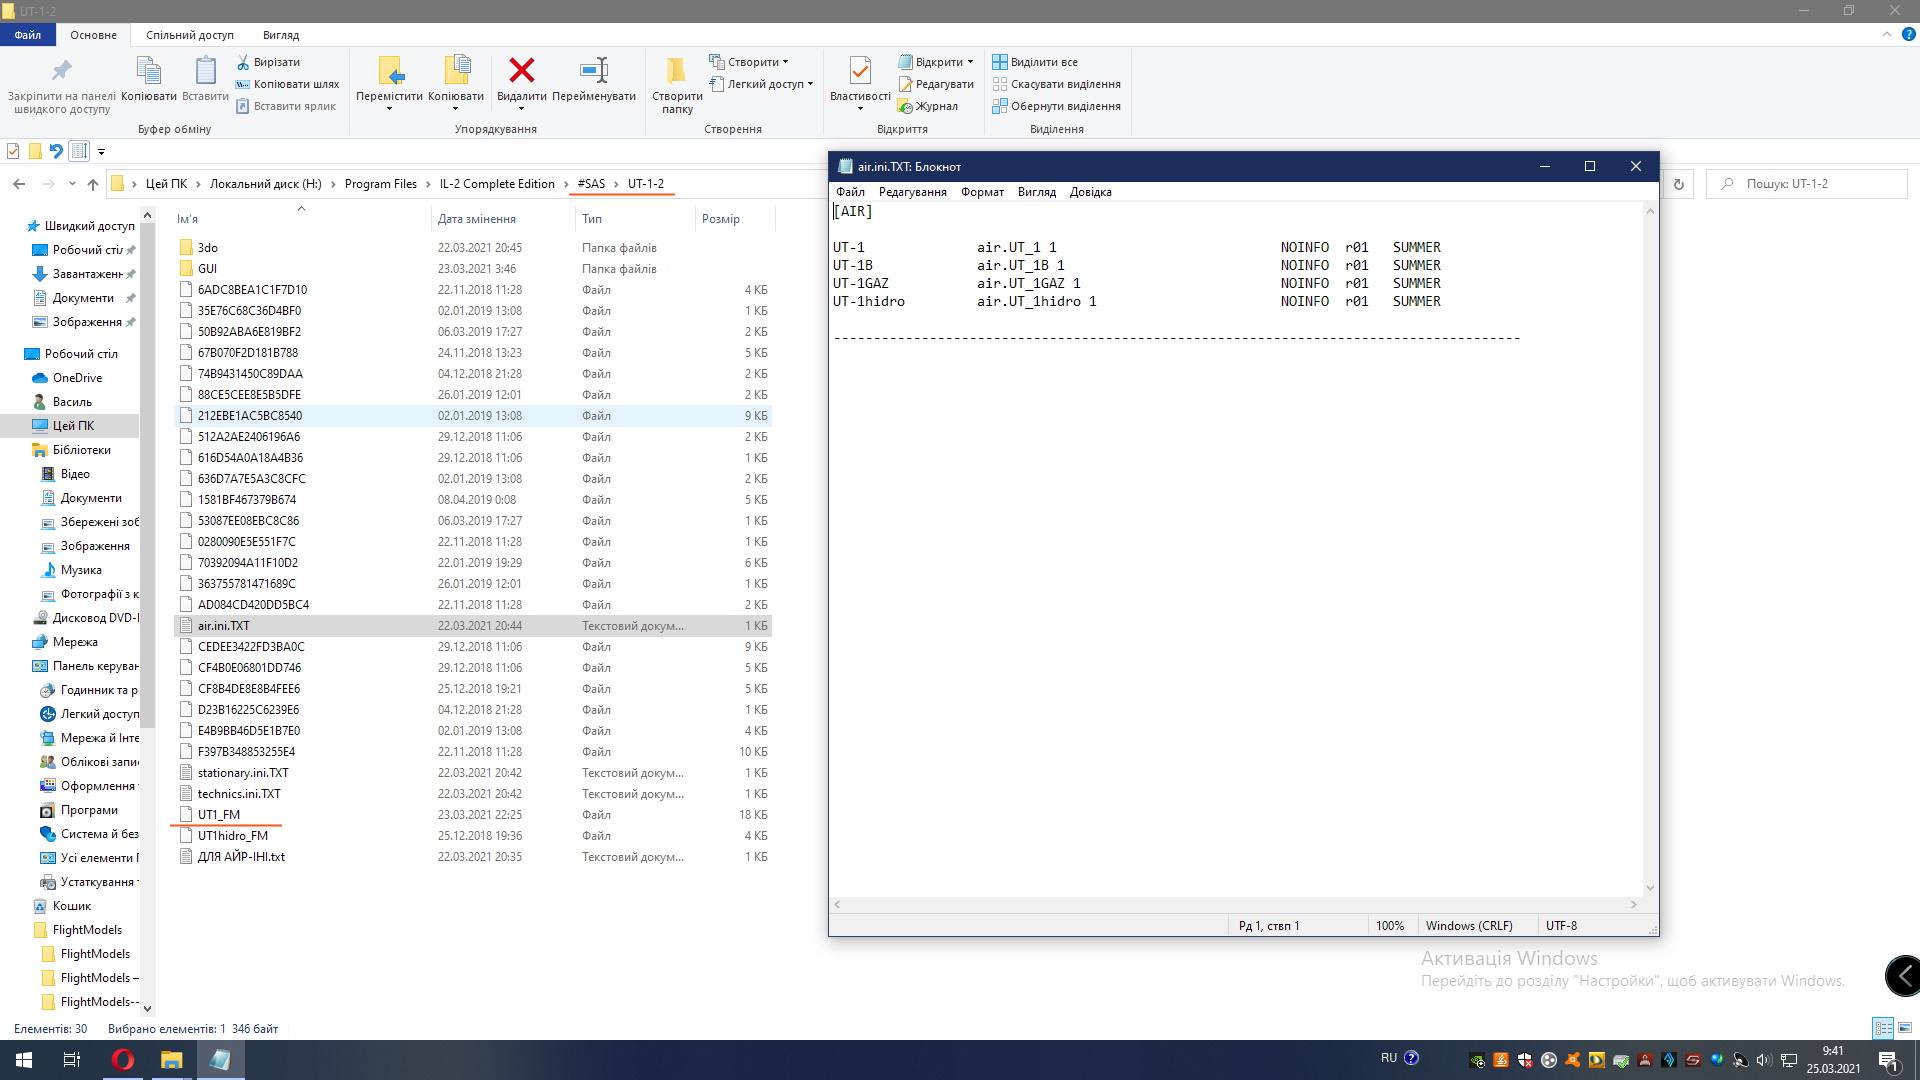Click the Properties (Властивості) icon
The image size is (1920, 1080).
coord(860,71)
